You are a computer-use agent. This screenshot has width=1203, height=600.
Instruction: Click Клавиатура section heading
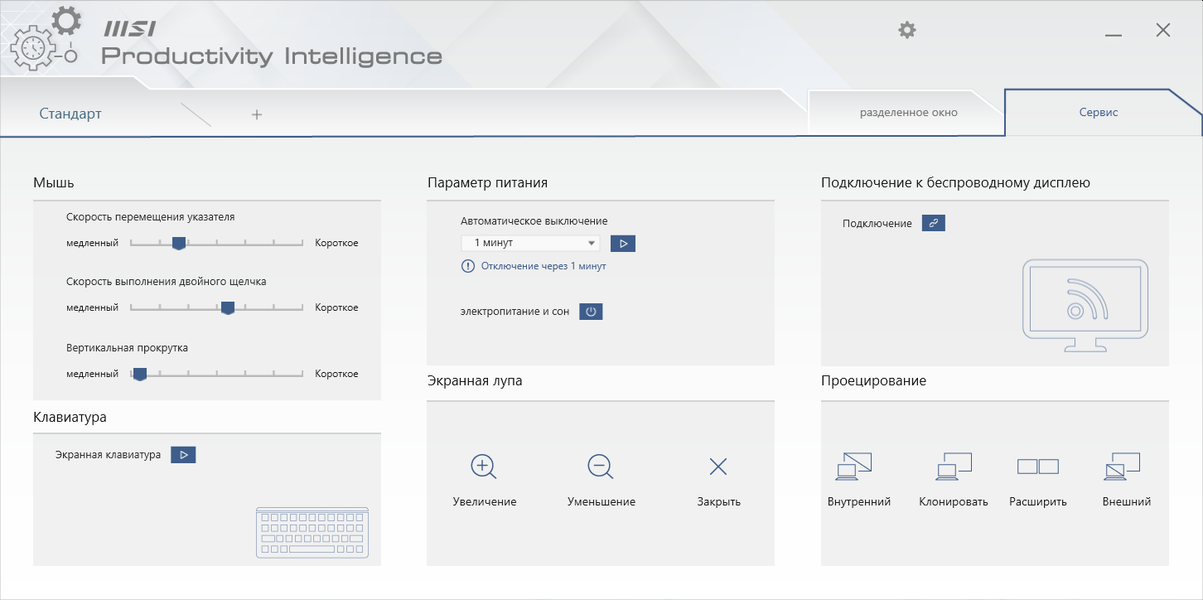70,417
